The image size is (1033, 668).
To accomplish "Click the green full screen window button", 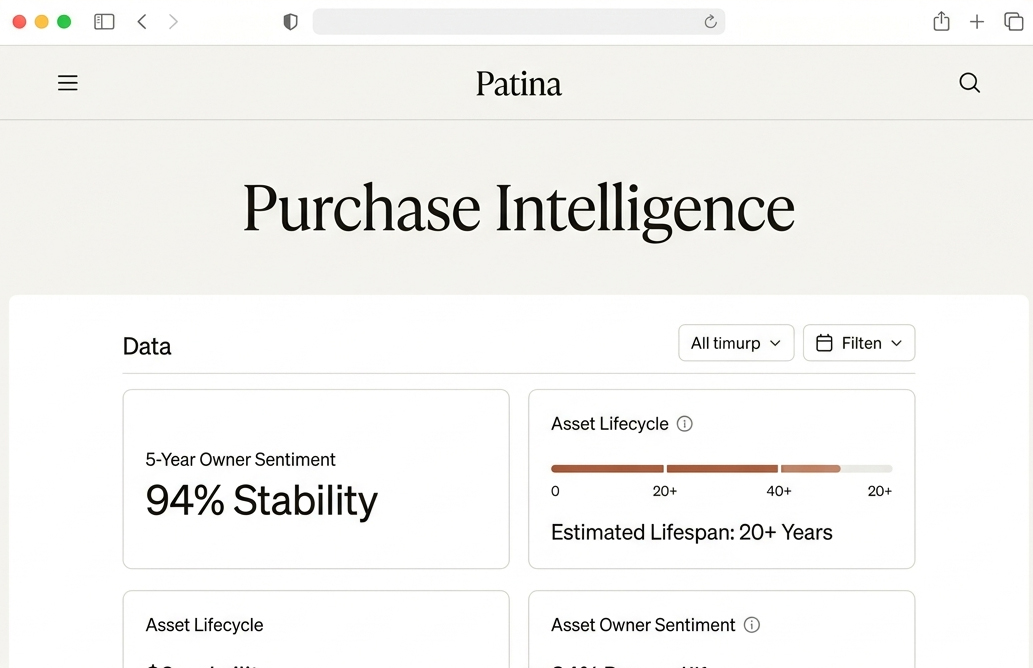I will (x=64, y=22).
